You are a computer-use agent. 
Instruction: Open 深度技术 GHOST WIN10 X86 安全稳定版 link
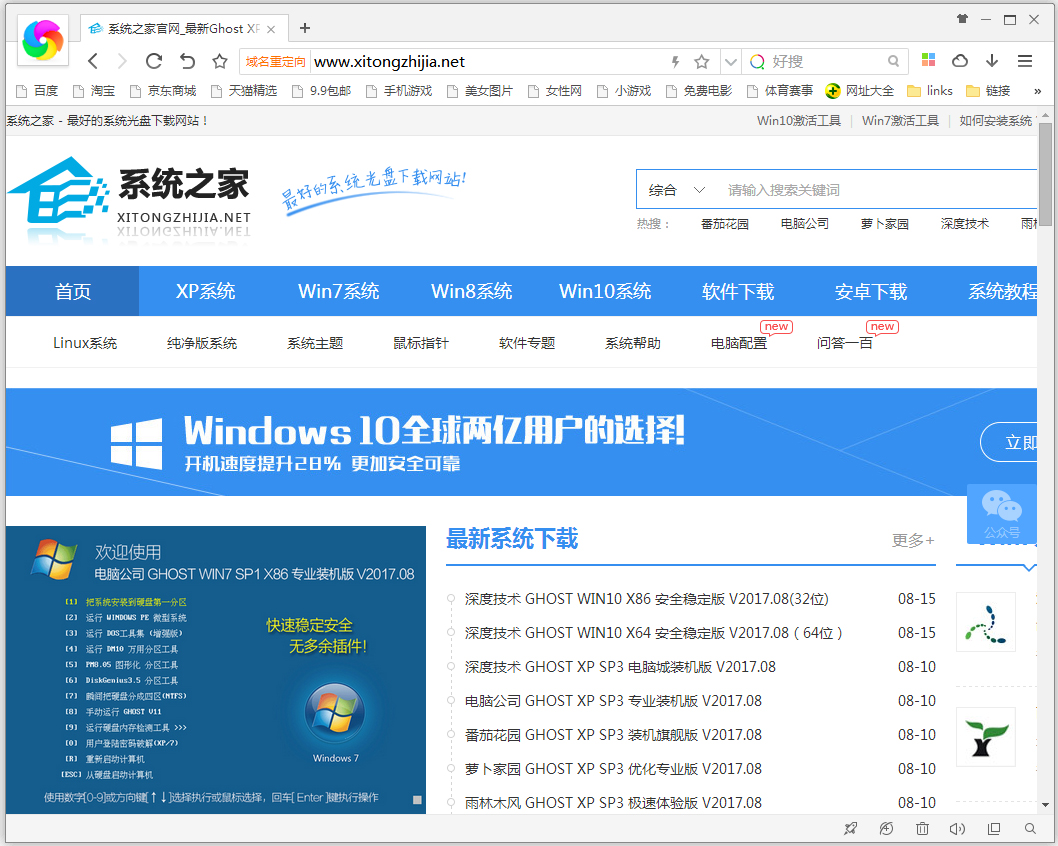(646, 599)
